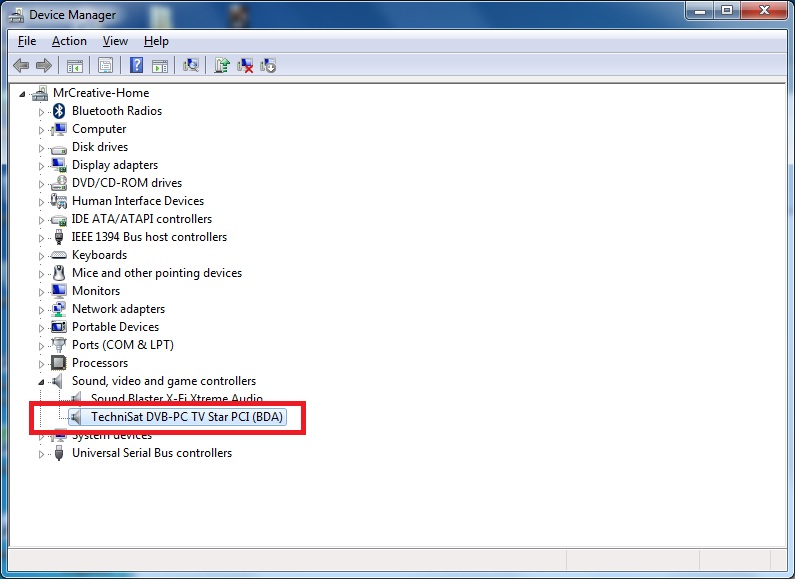The width and height of the screenshot is (796, 581).
Task: Collapse the MrCreative-Home root node
Action: coord(25,93)
